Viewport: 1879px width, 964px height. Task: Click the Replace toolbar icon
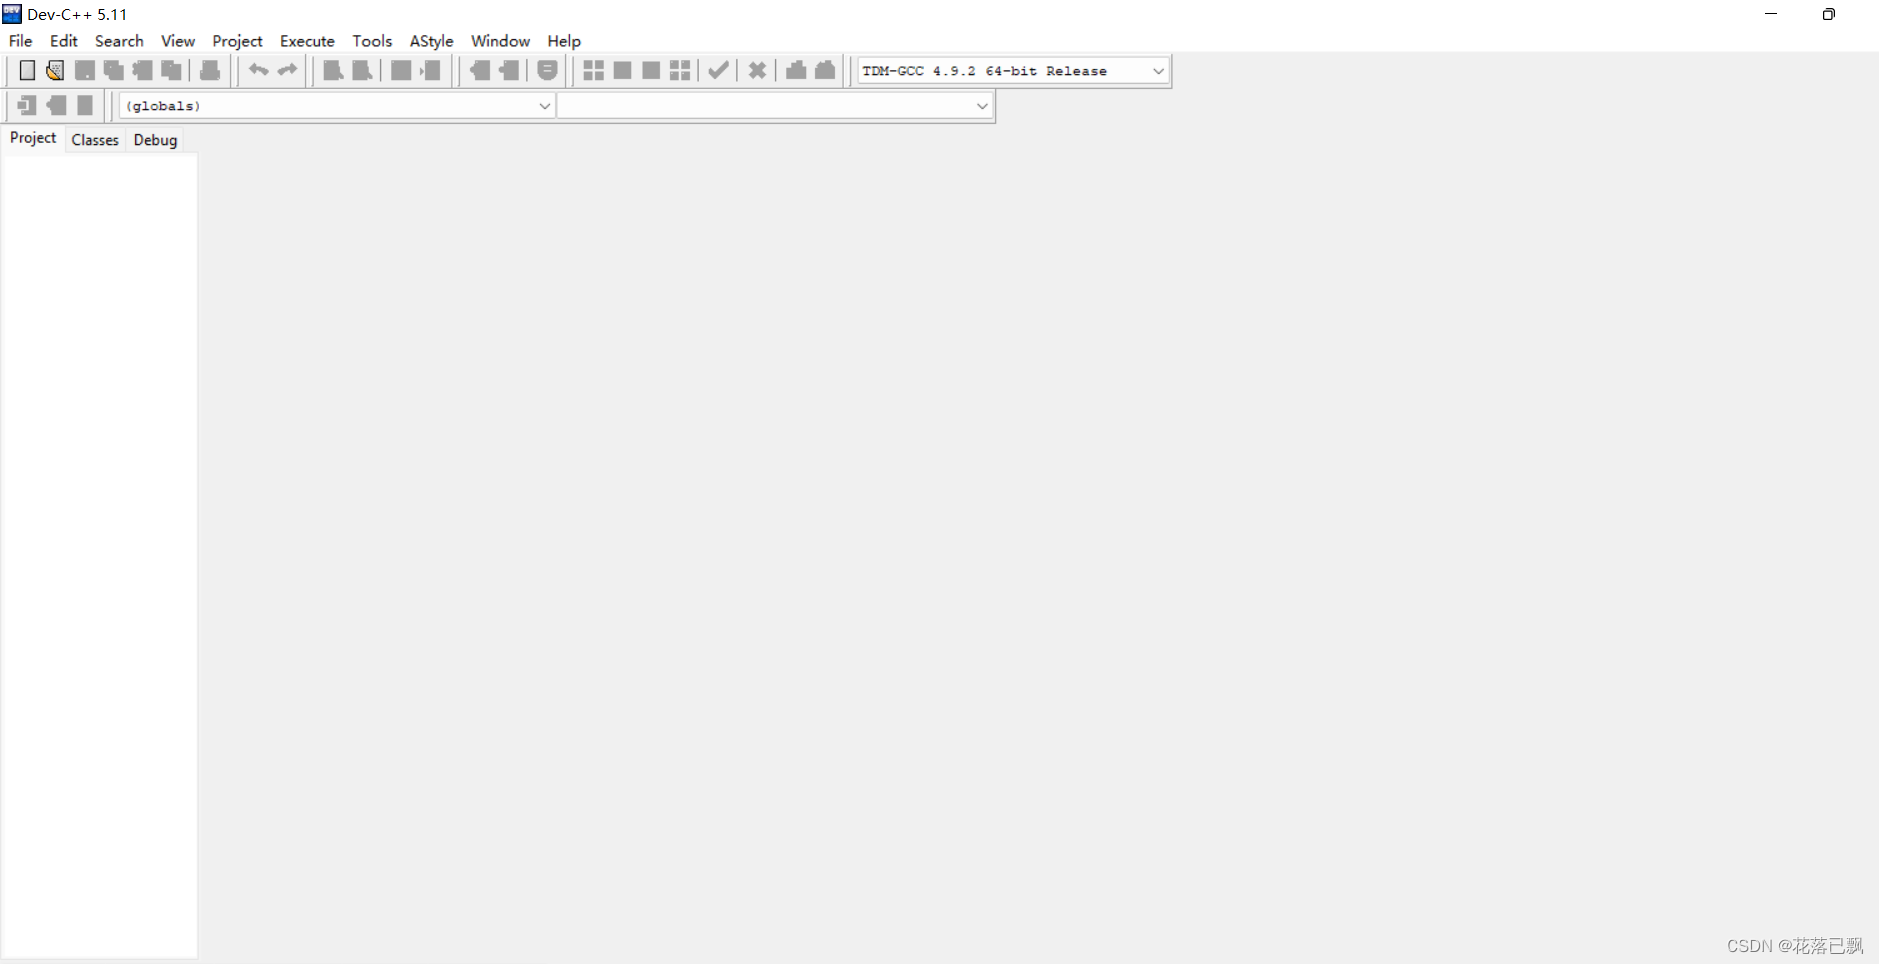pos(362,70)
